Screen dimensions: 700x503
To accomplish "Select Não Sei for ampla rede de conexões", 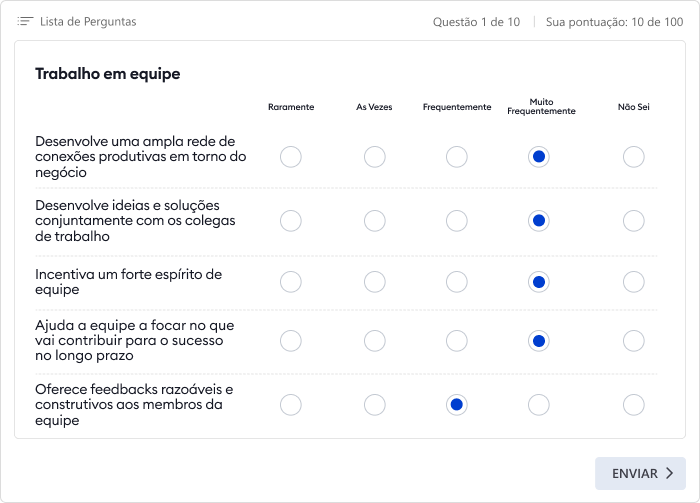I will point(633,157).
